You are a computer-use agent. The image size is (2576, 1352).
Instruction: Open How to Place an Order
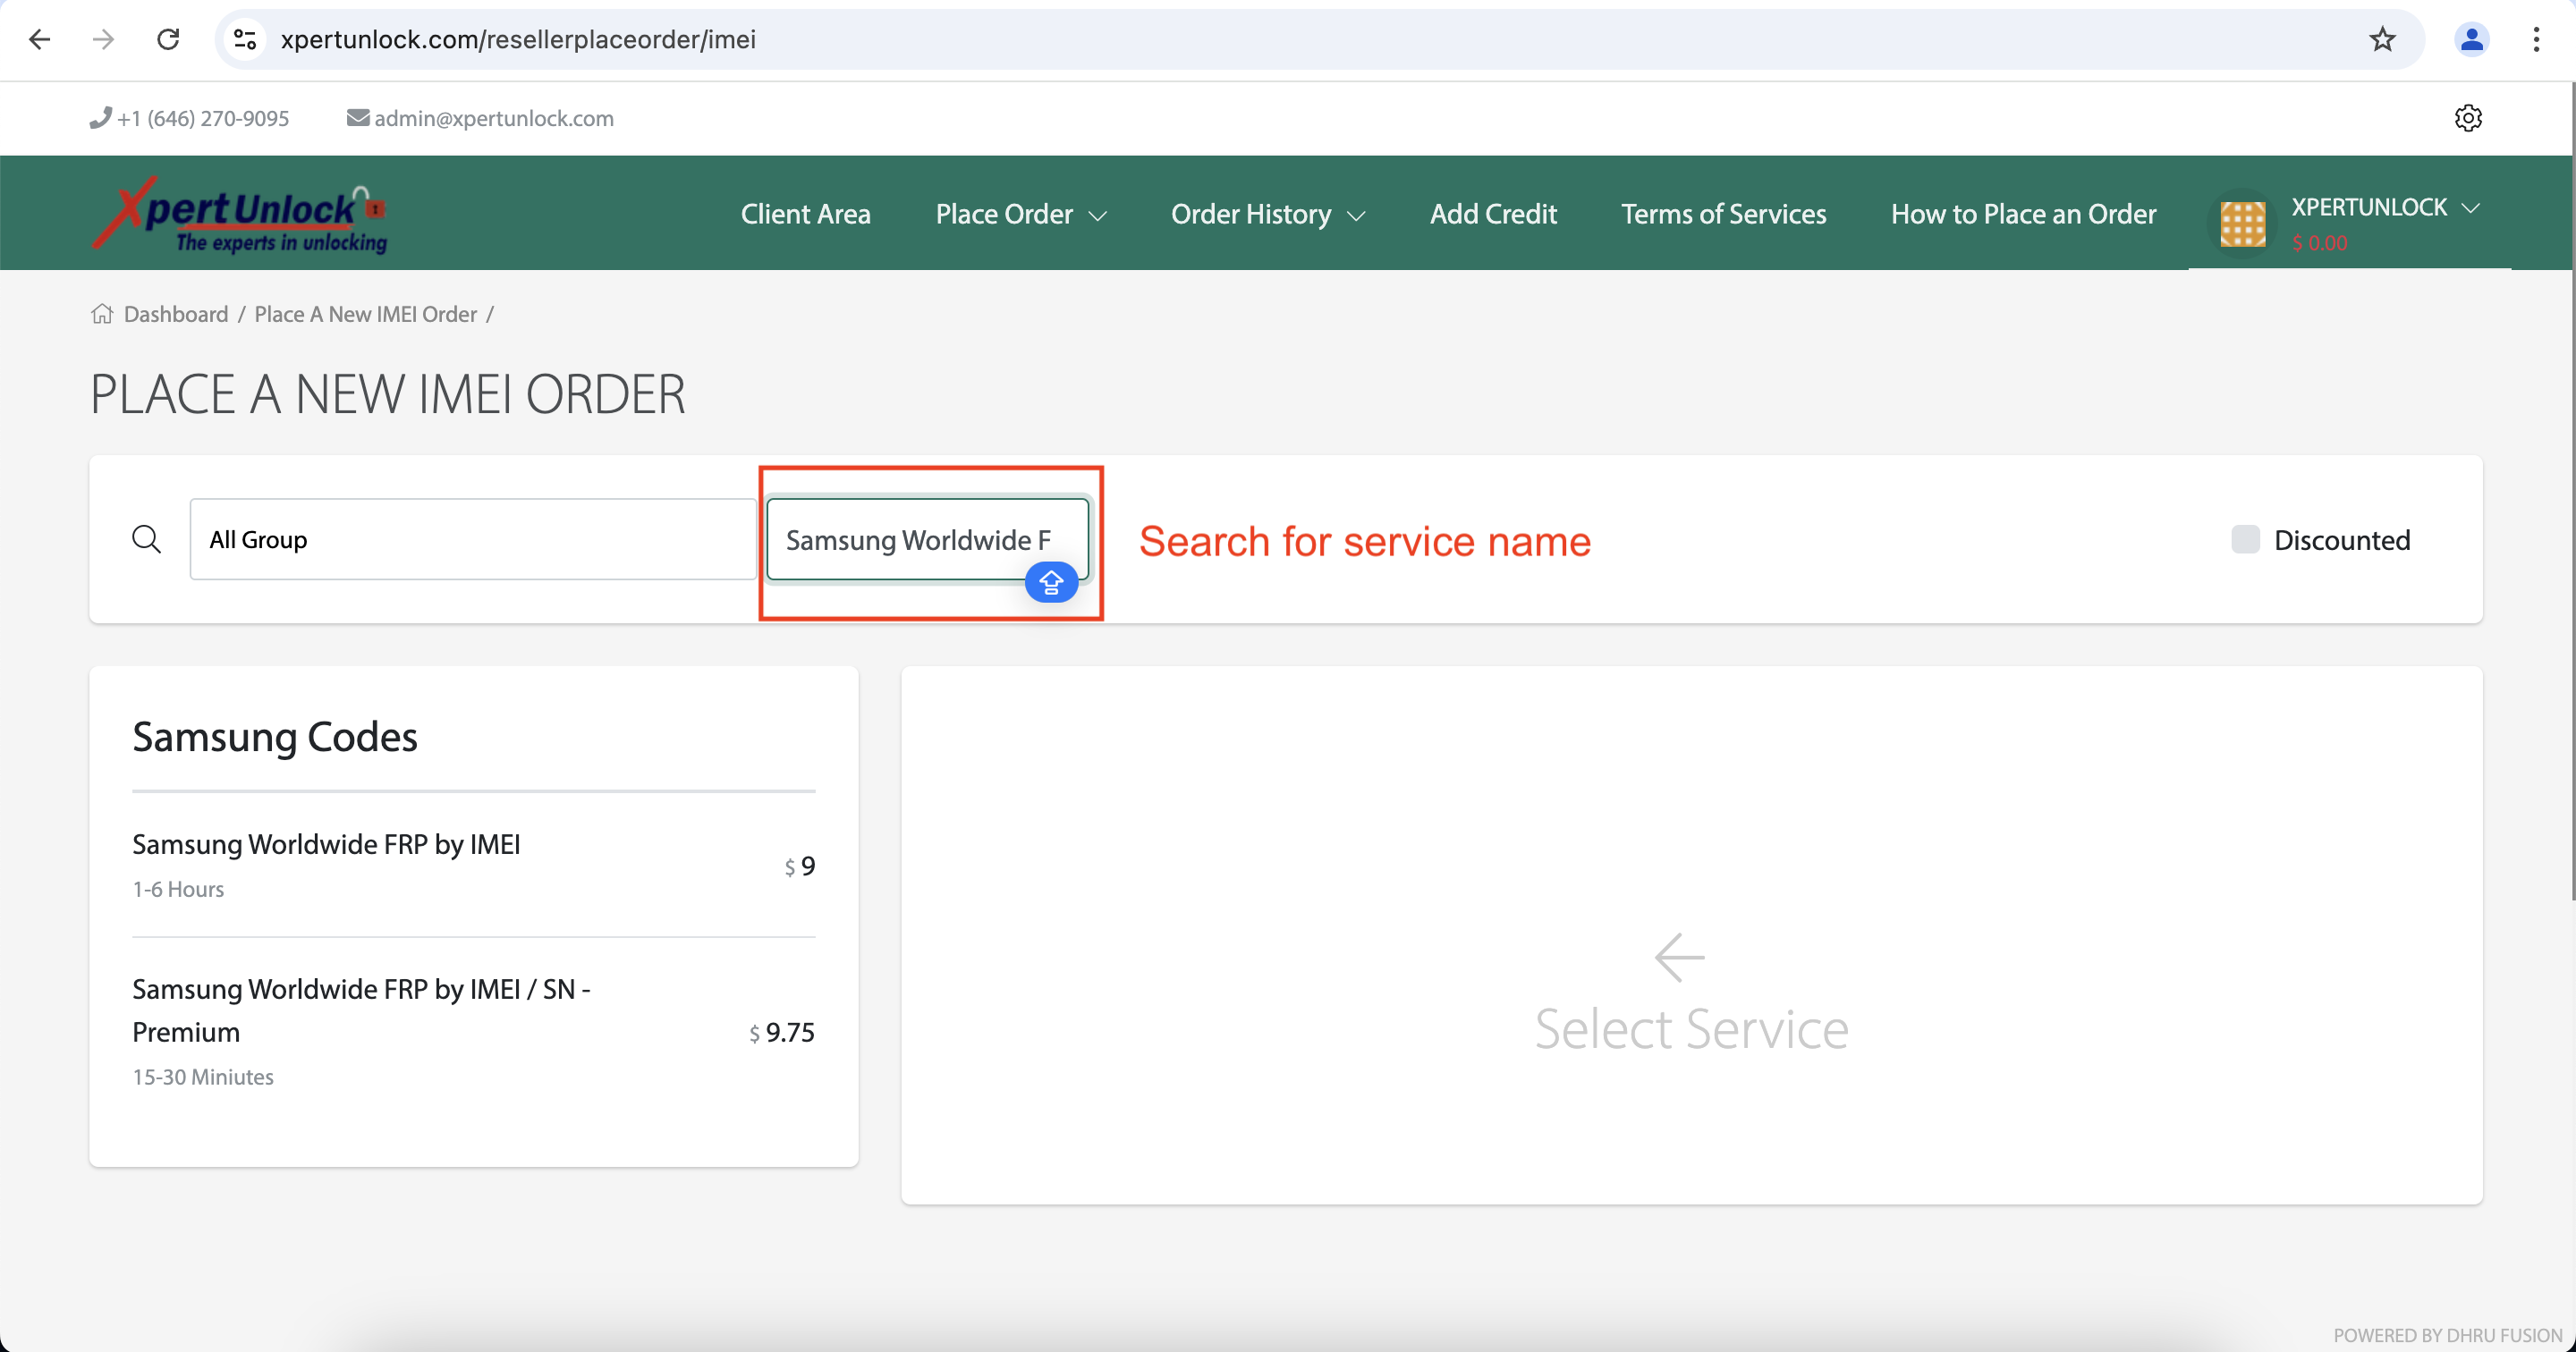(x=2023, y=214)
